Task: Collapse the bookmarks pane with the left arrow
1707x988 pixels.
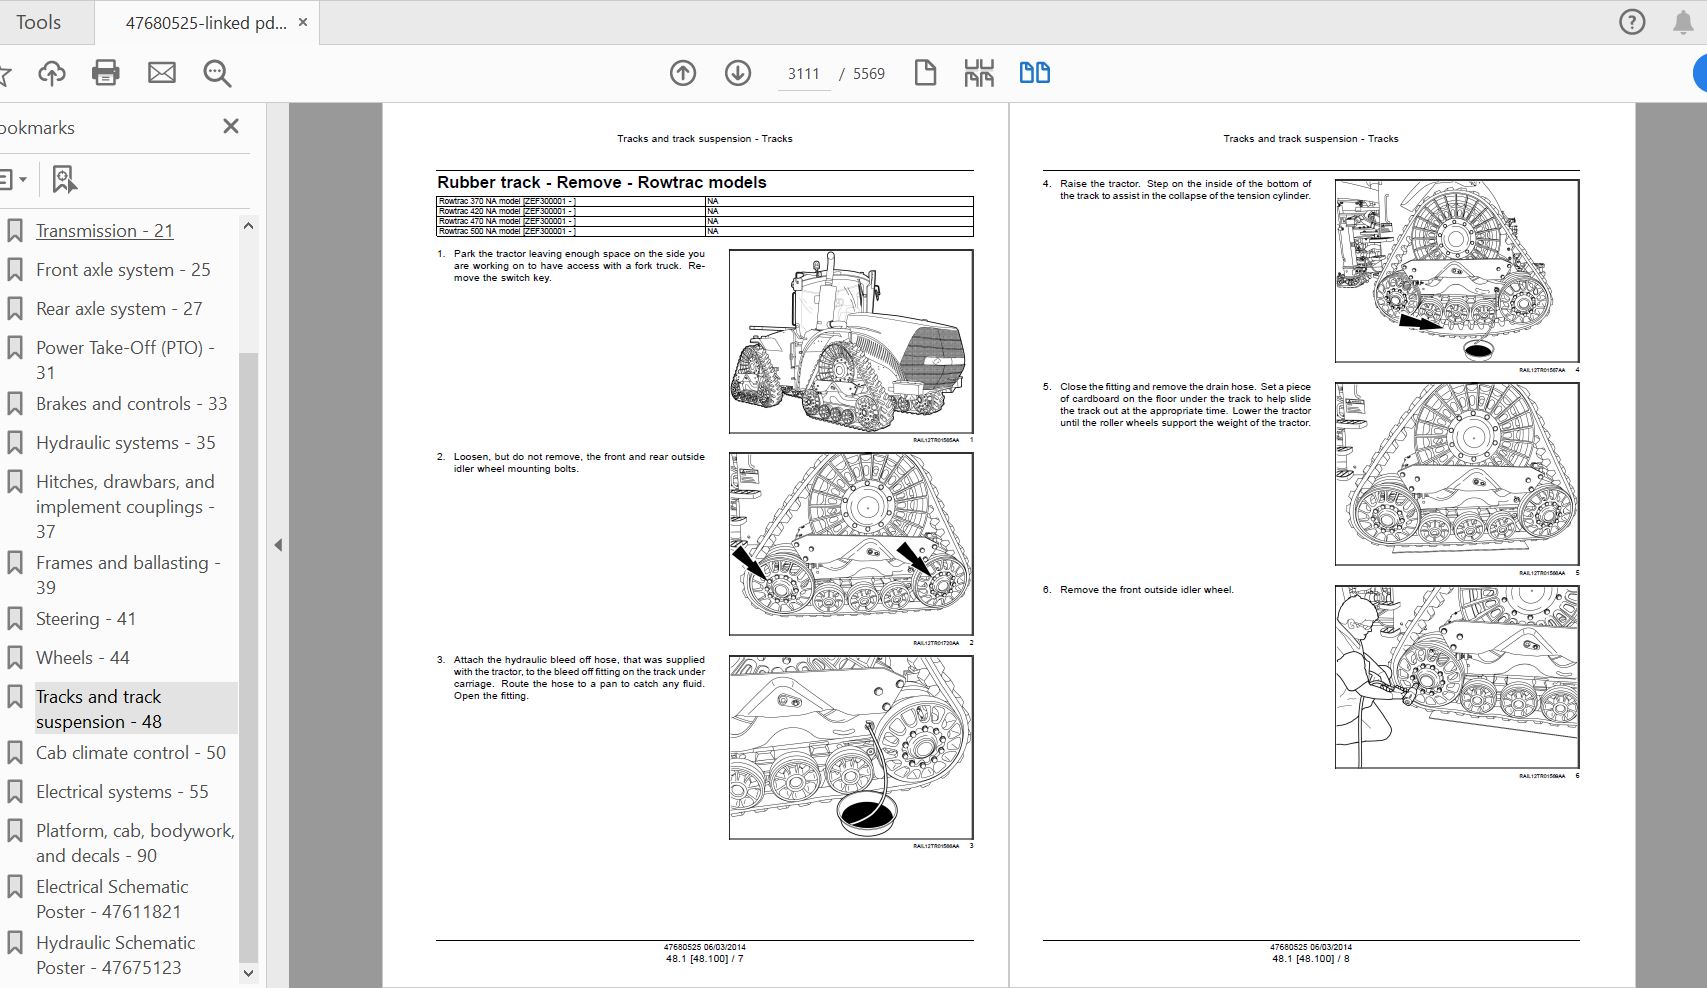Action: tap(278, 545)
